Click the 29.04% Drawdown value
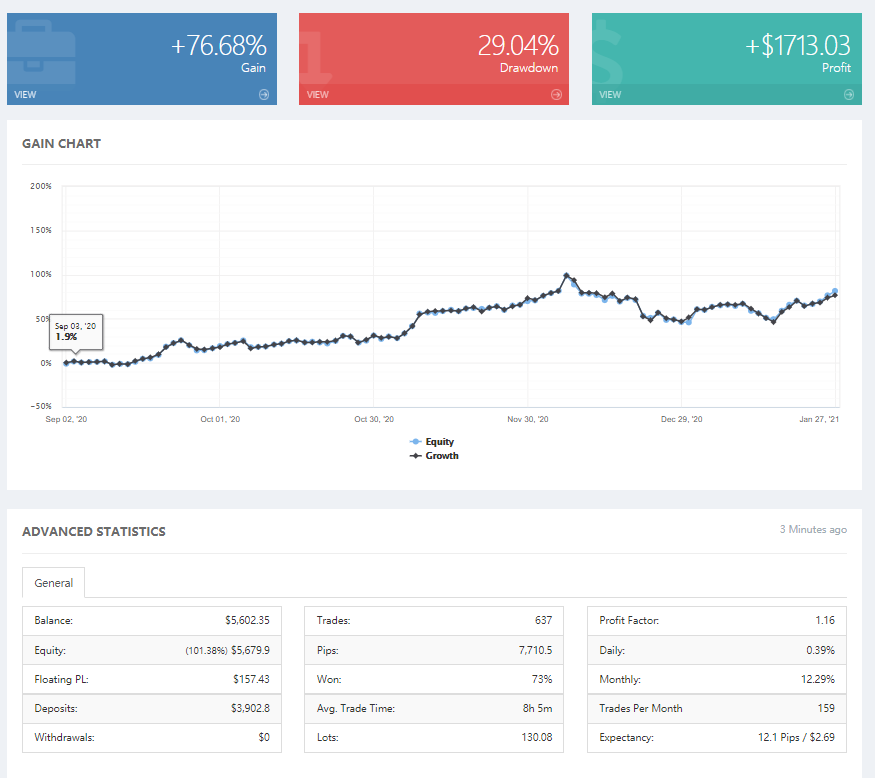 (518, 45)
